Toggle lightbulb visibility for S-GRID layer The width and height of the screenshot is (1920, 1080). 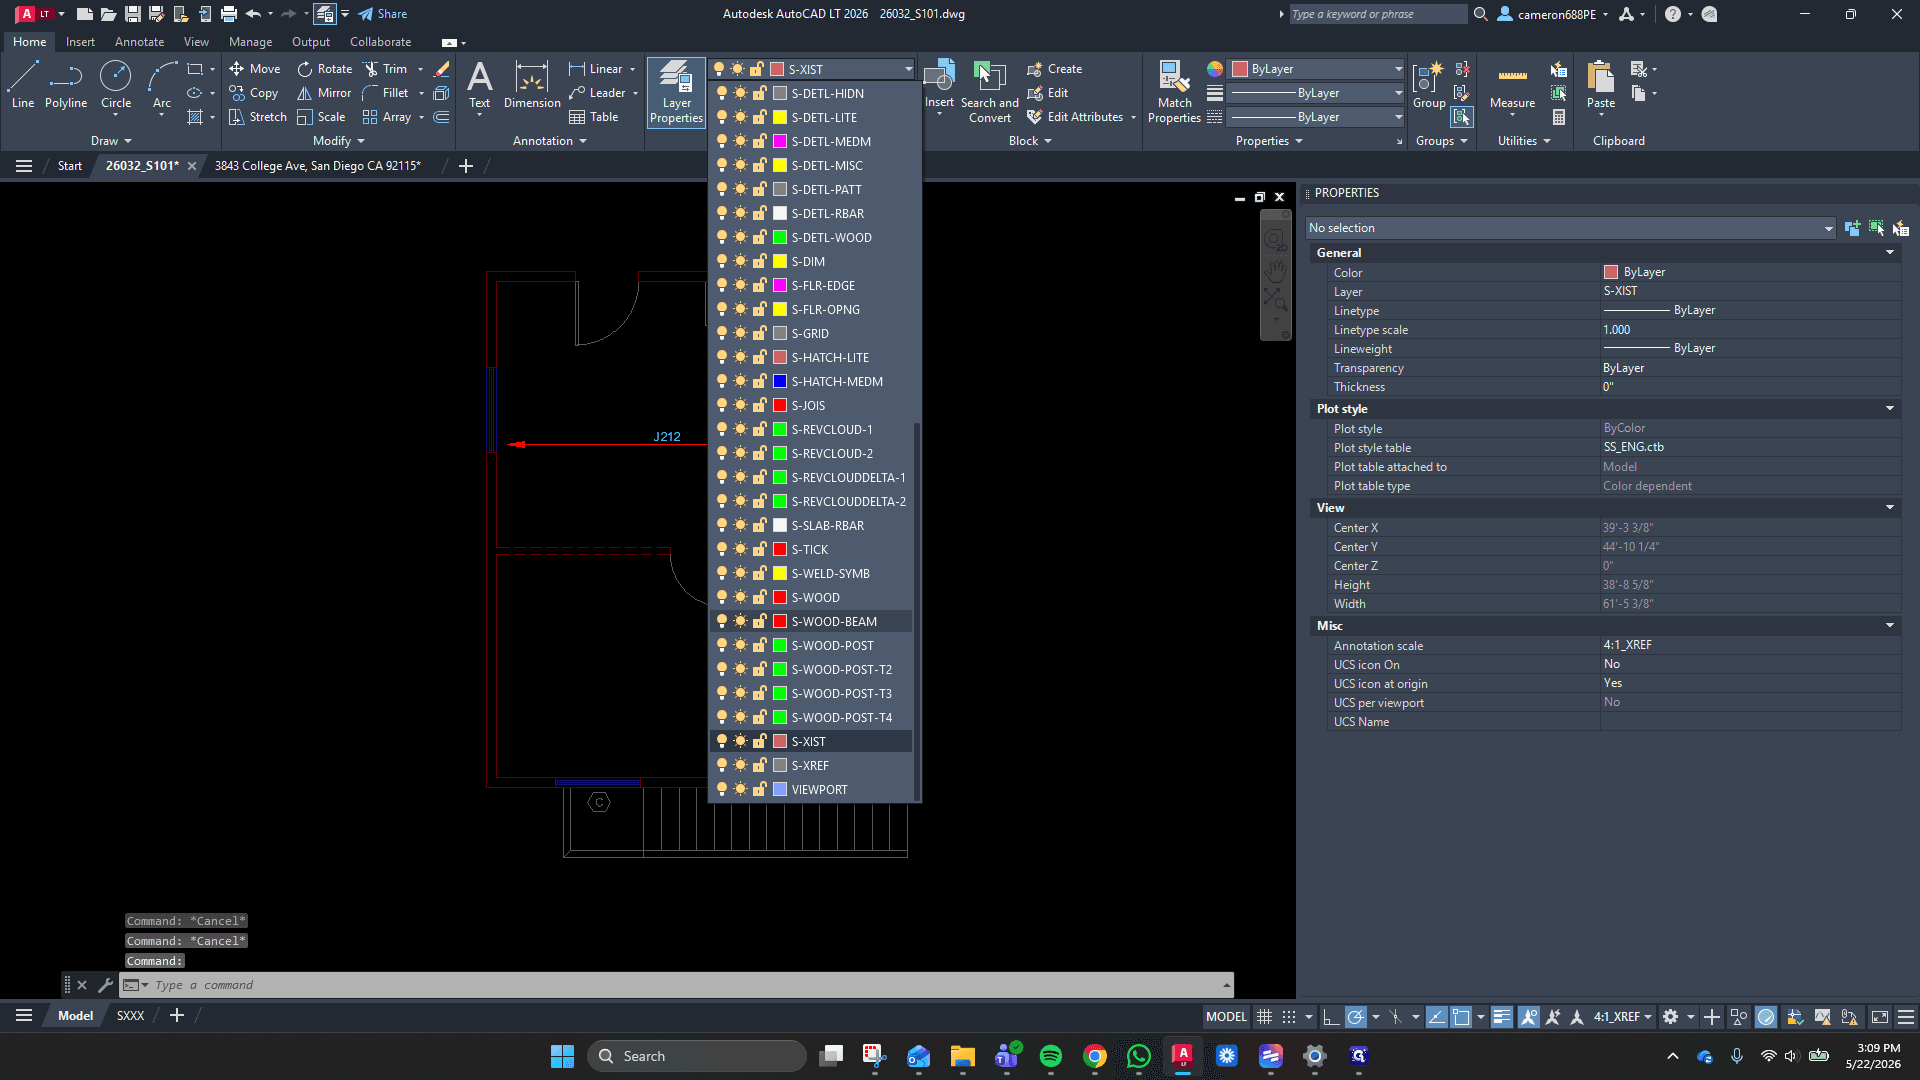(722, 333)
